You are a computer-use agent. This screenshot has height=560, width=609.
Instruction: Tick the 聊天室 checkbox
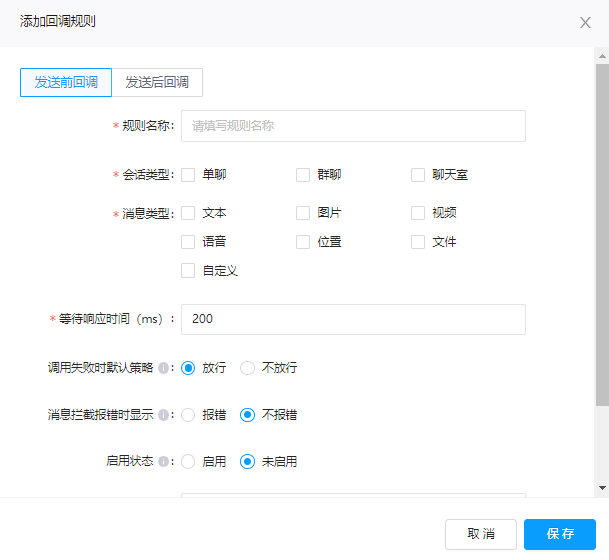[x=418, y=175]
